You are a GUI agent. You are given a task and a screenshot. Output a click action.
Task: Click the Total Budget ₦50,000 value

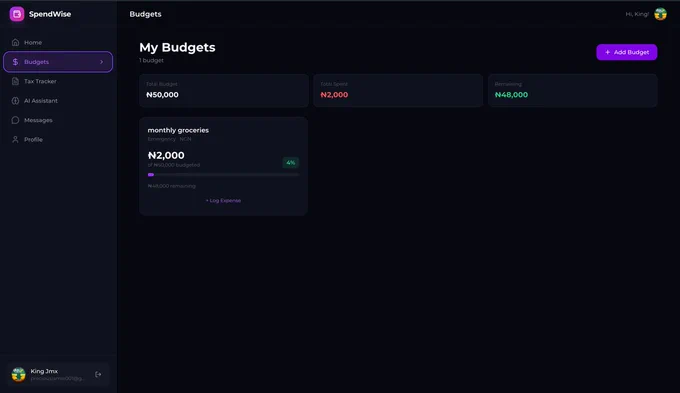pyautogui.click(x=162, y=95)
